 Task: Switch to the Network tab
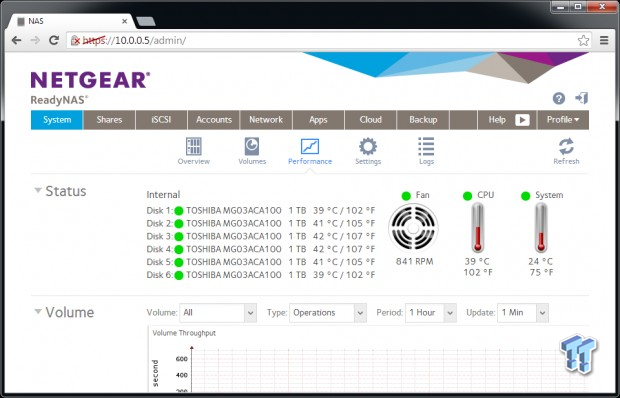coord(266,120)
